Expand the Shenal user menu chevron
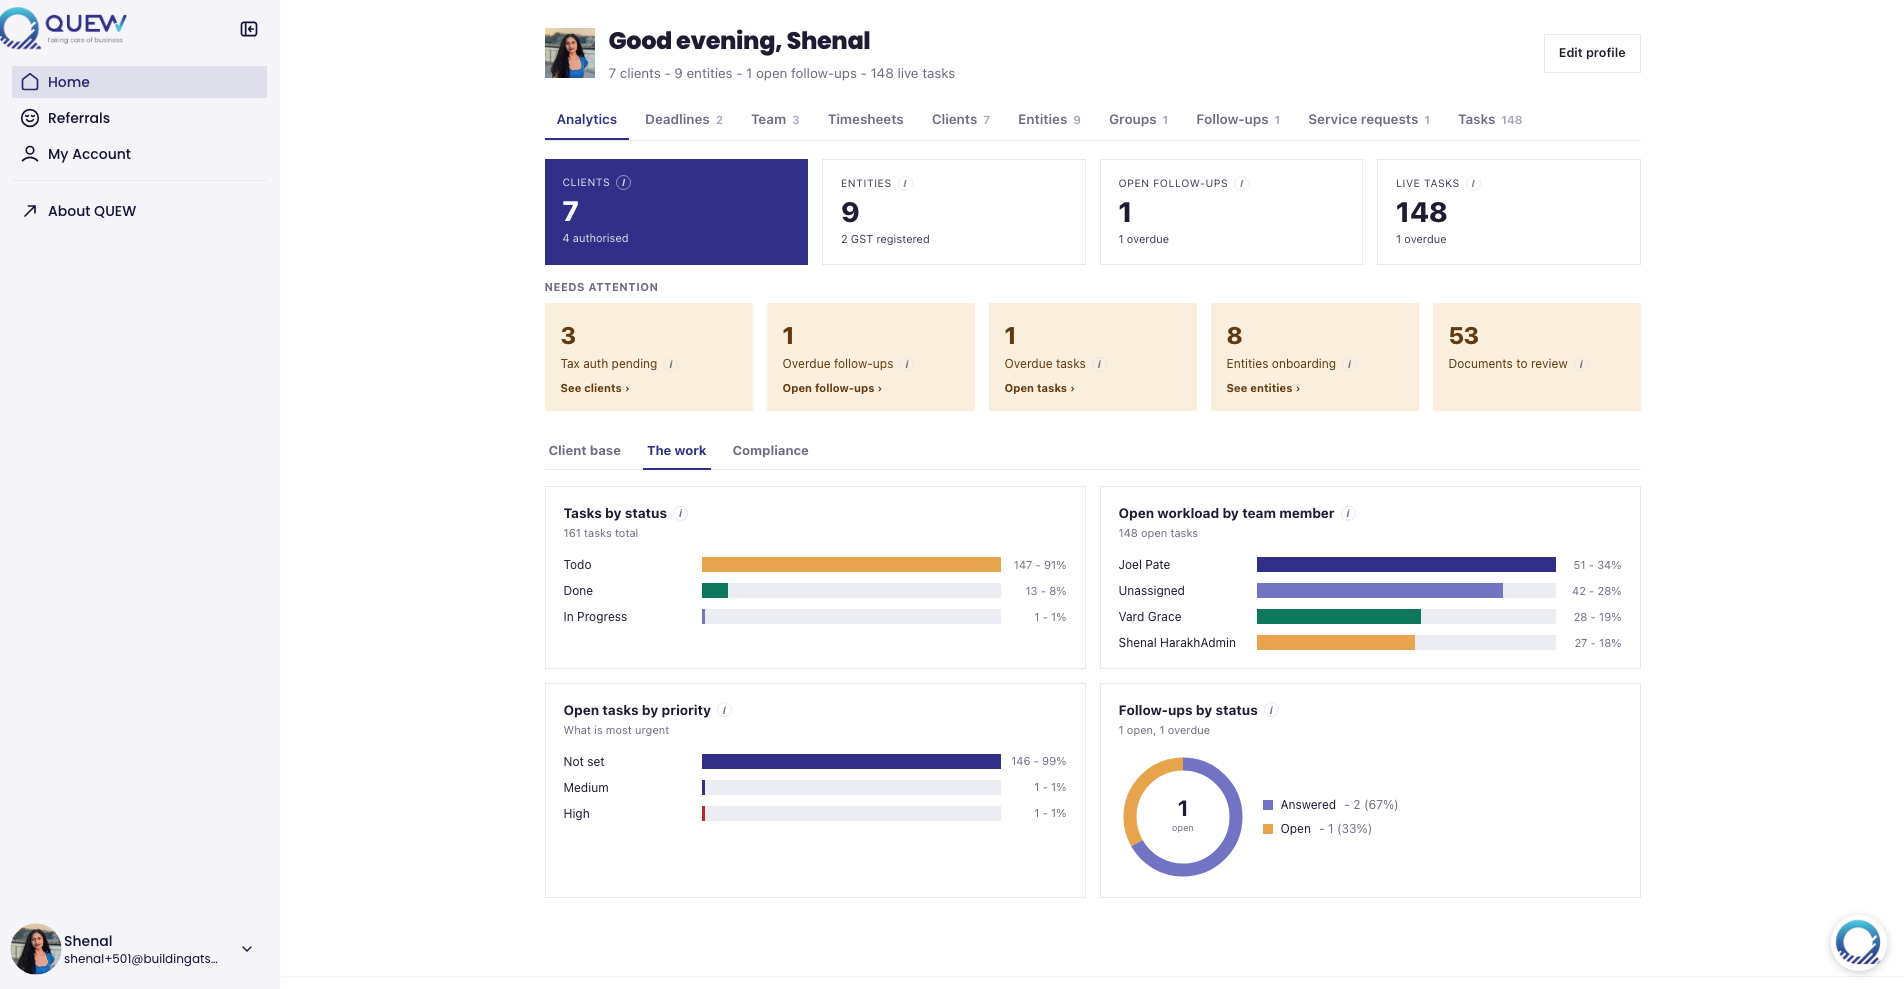Screen dimensions: 1904x989 [247, 949]
